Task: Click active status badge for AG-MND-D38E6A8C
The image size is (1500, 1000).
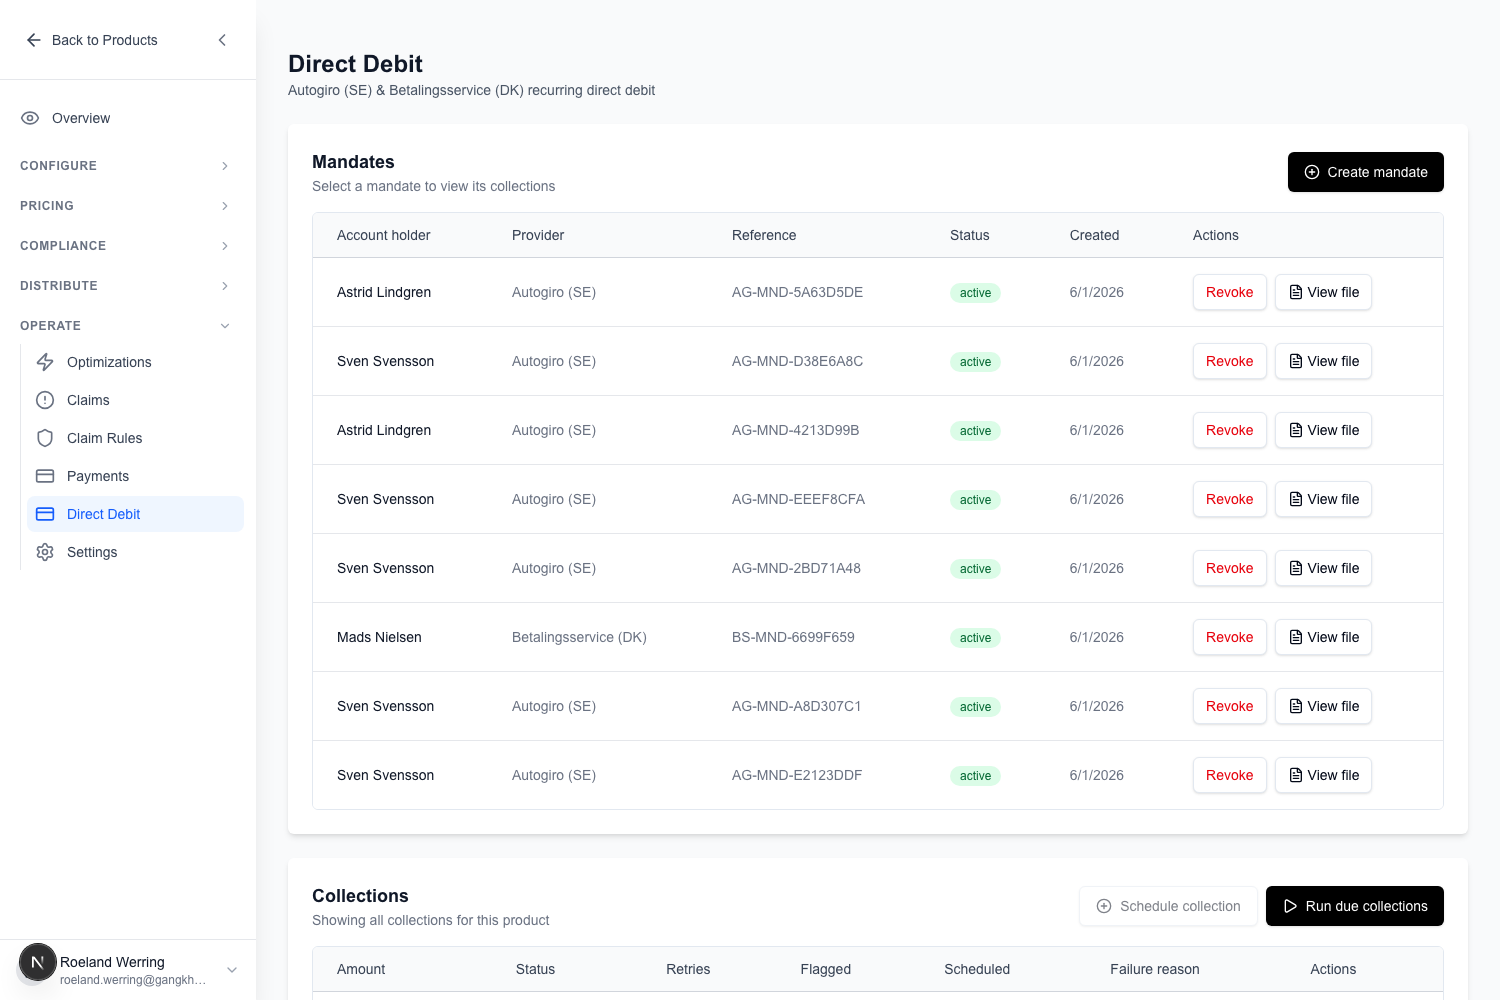Action: tap(975, 362)
